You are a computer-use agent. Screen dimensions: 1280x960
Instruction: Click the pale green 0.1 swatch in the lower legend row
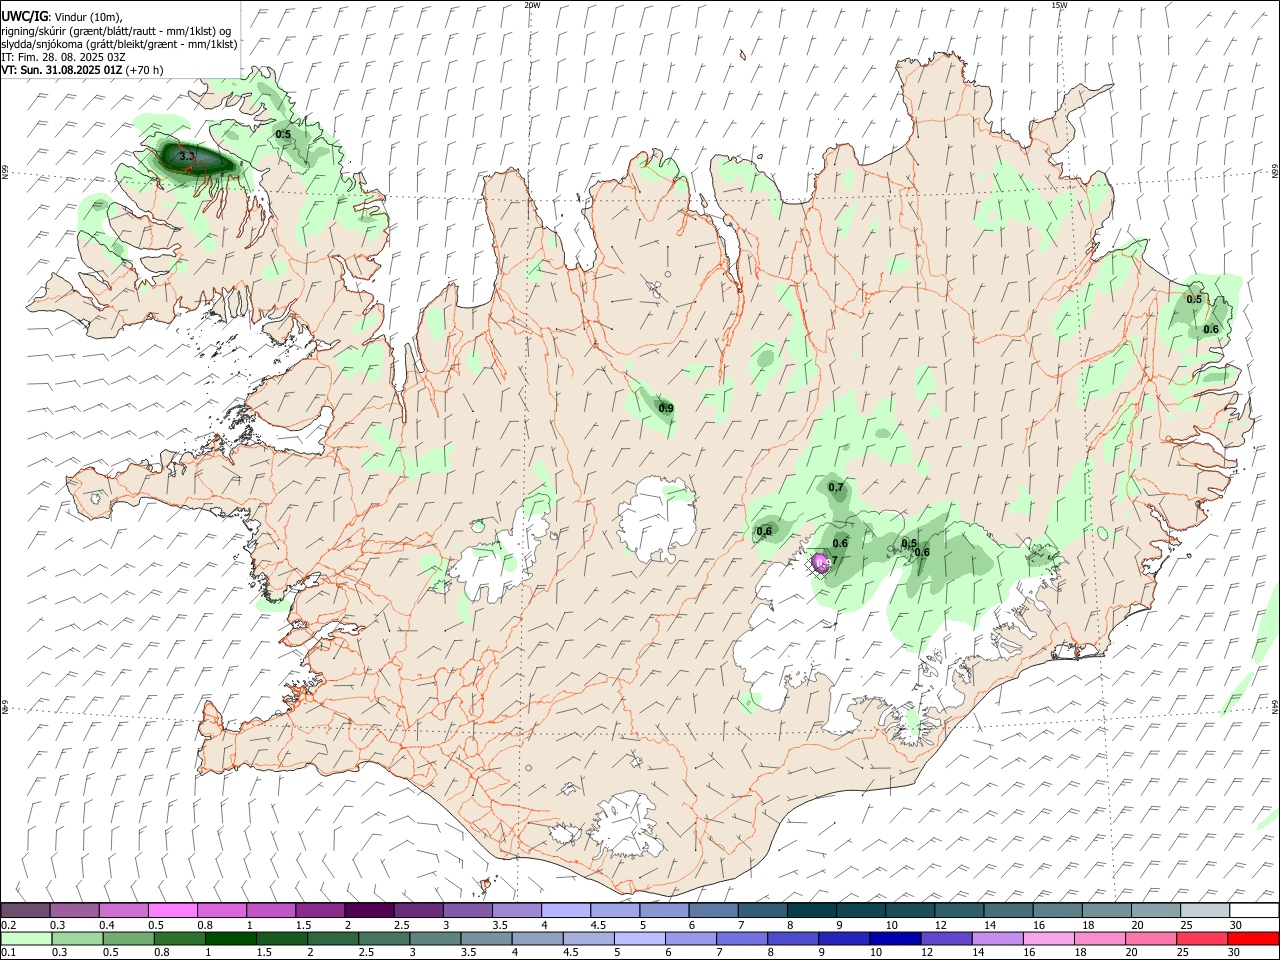click(x=25, y=938)
